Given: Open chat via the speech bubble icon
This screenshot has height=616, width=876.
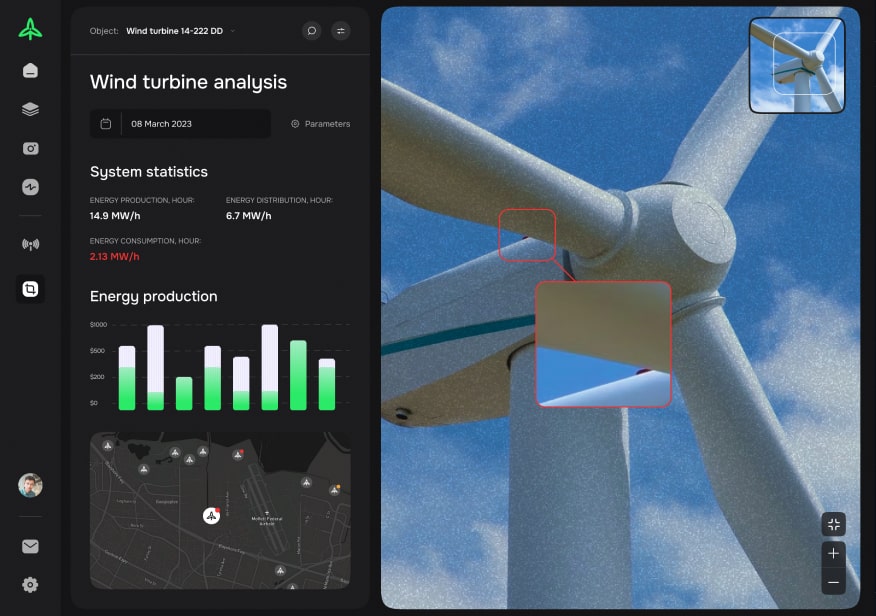Looking at the screenshot, I should (311, 31).
